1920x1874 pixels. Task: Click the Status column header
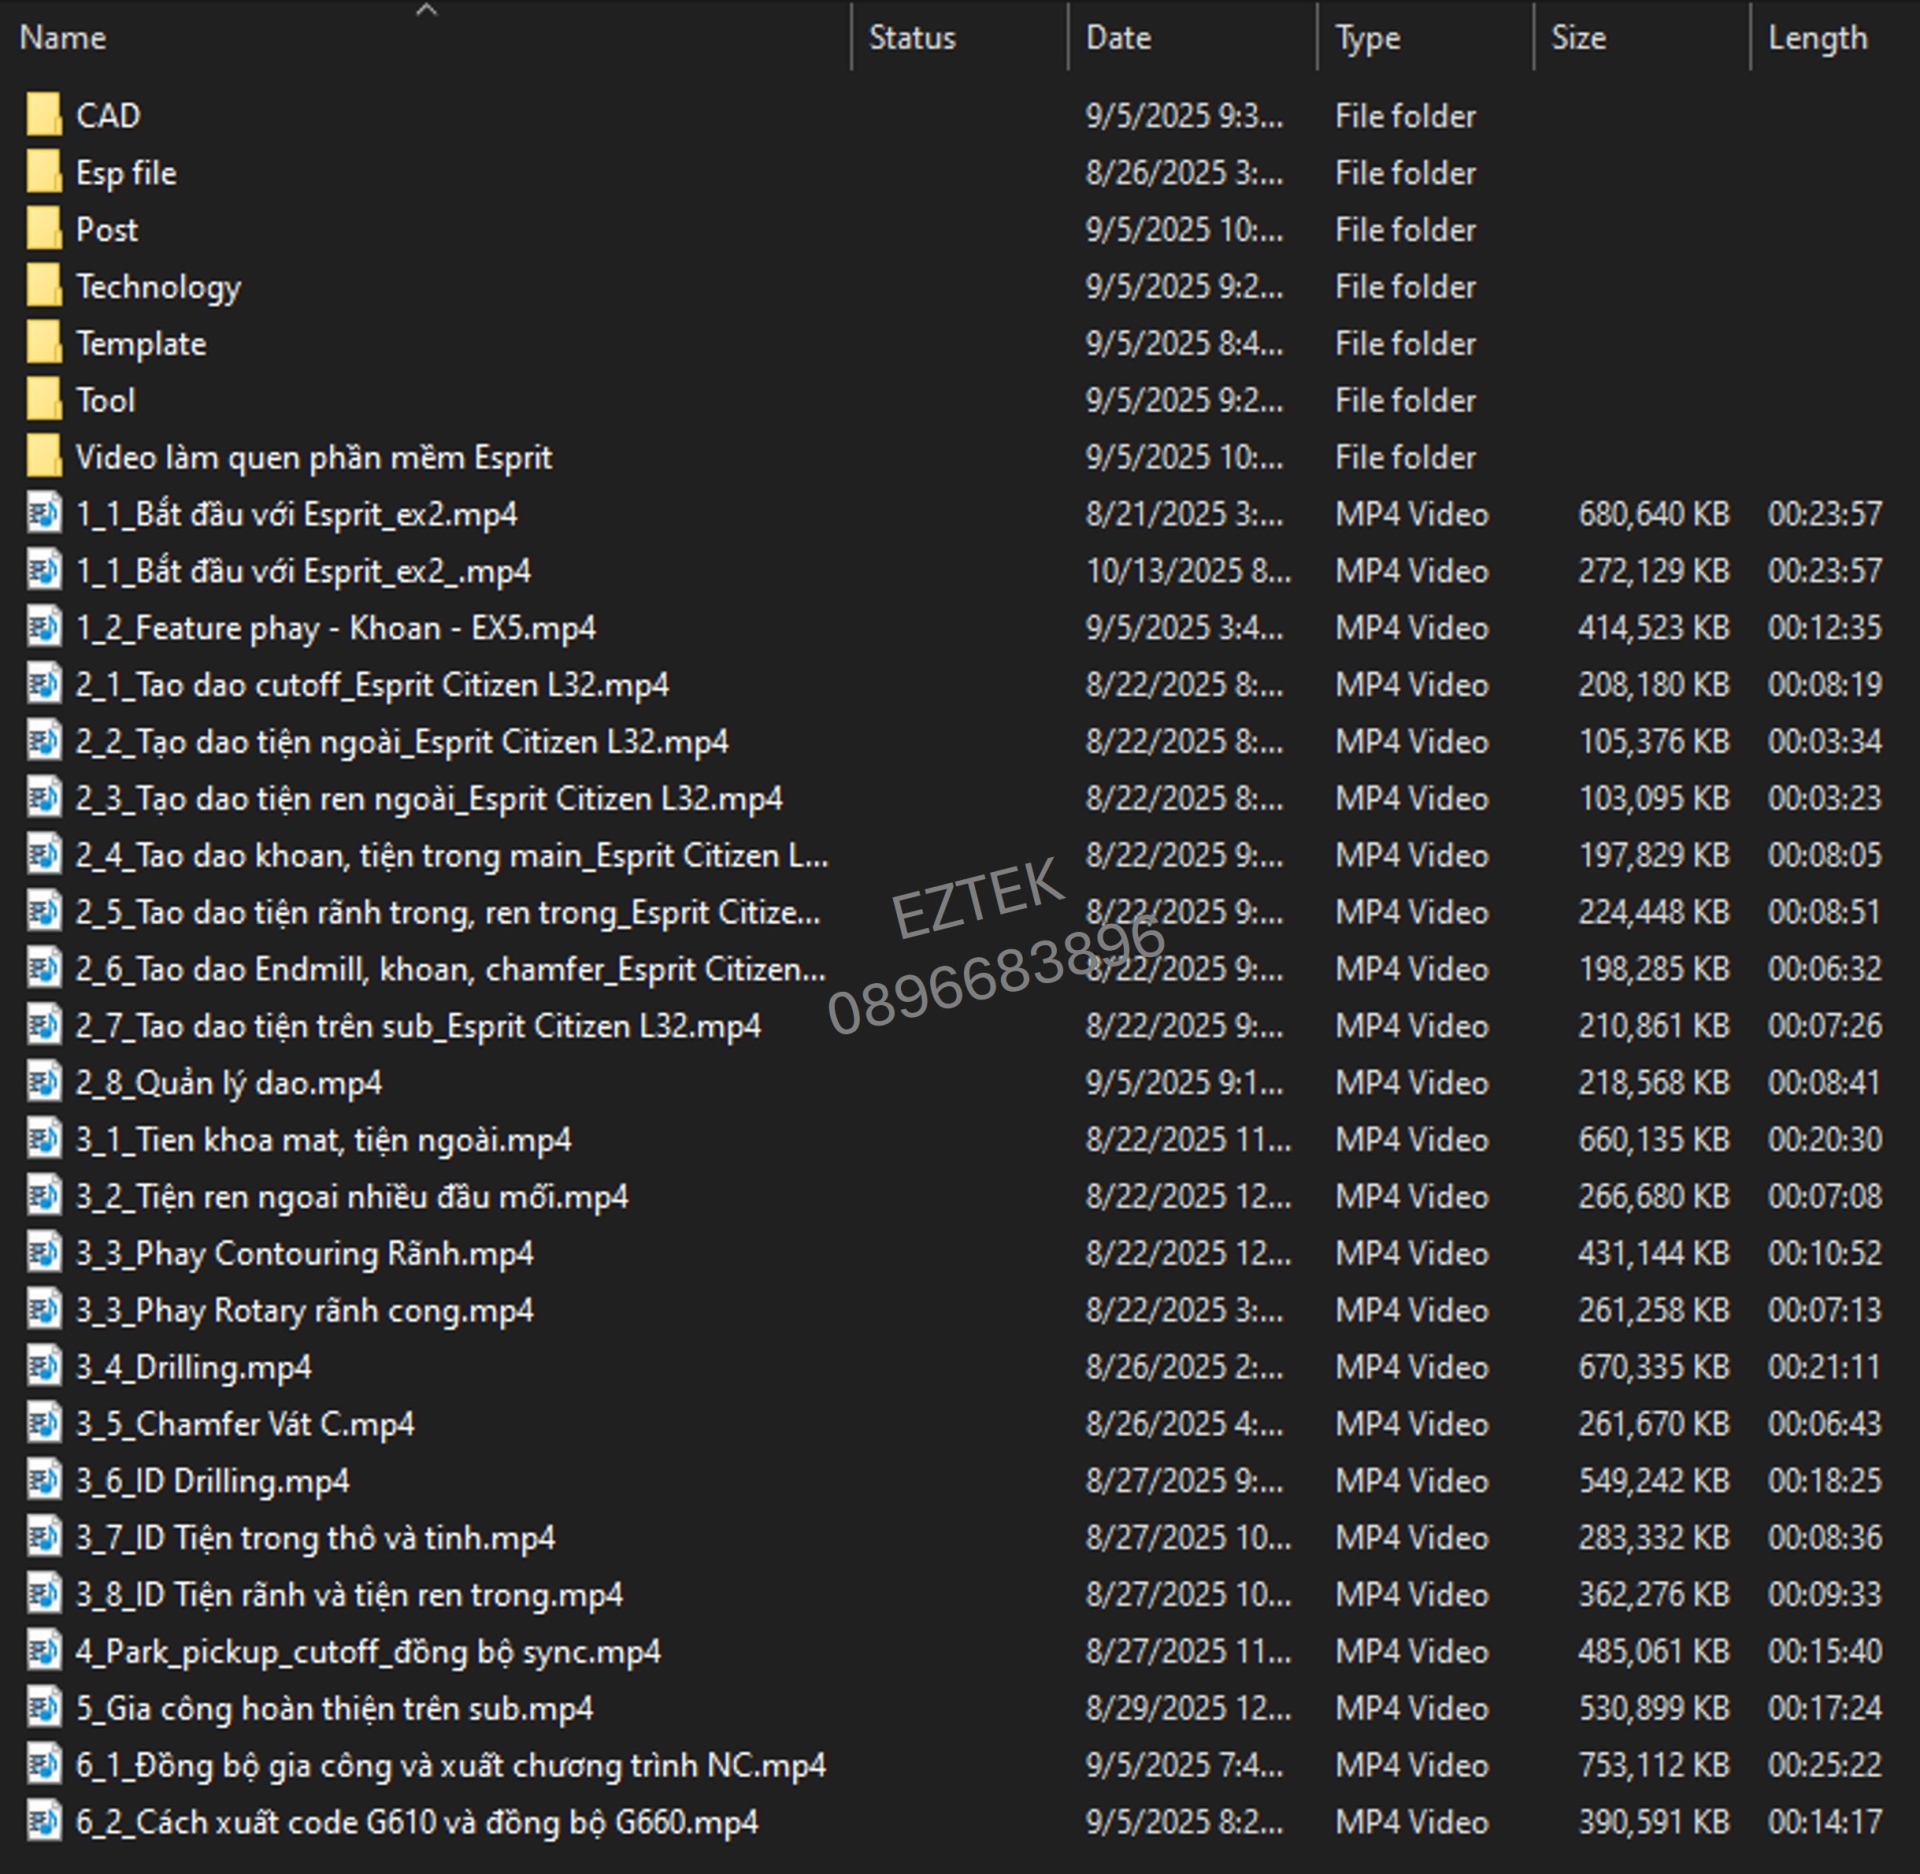coord(911,38)
